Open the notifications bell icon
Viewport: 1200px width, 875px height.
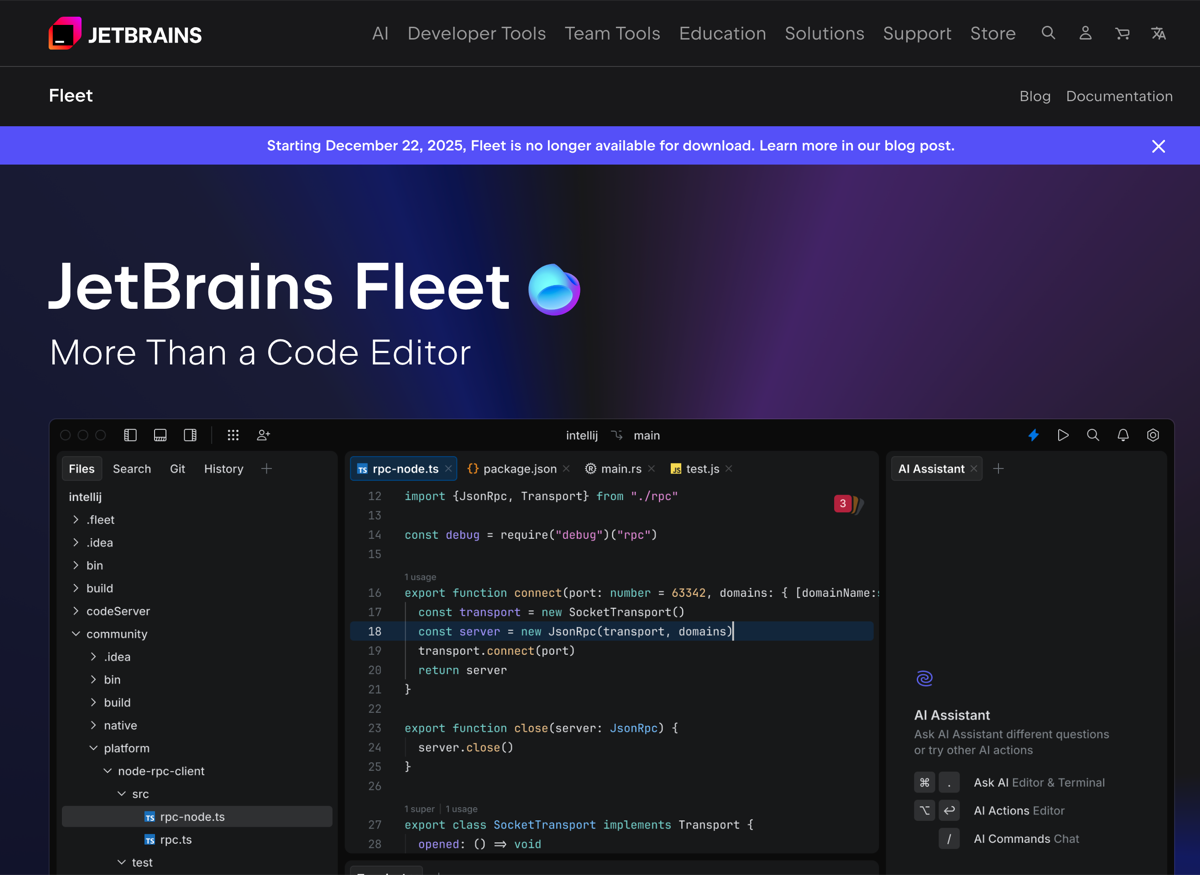(1123, 435)
